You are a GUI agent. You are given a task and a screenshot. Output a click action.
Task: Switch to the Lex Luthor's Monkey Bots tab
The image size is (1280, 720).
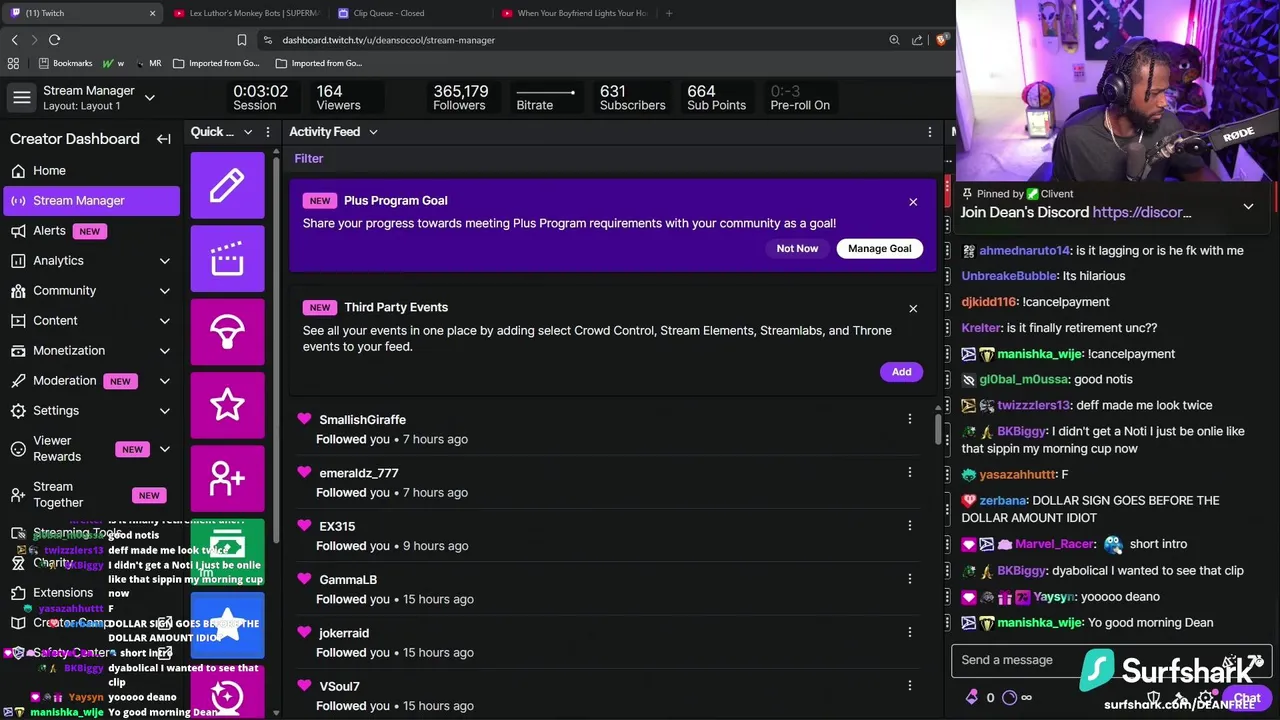tap(247, 13)
